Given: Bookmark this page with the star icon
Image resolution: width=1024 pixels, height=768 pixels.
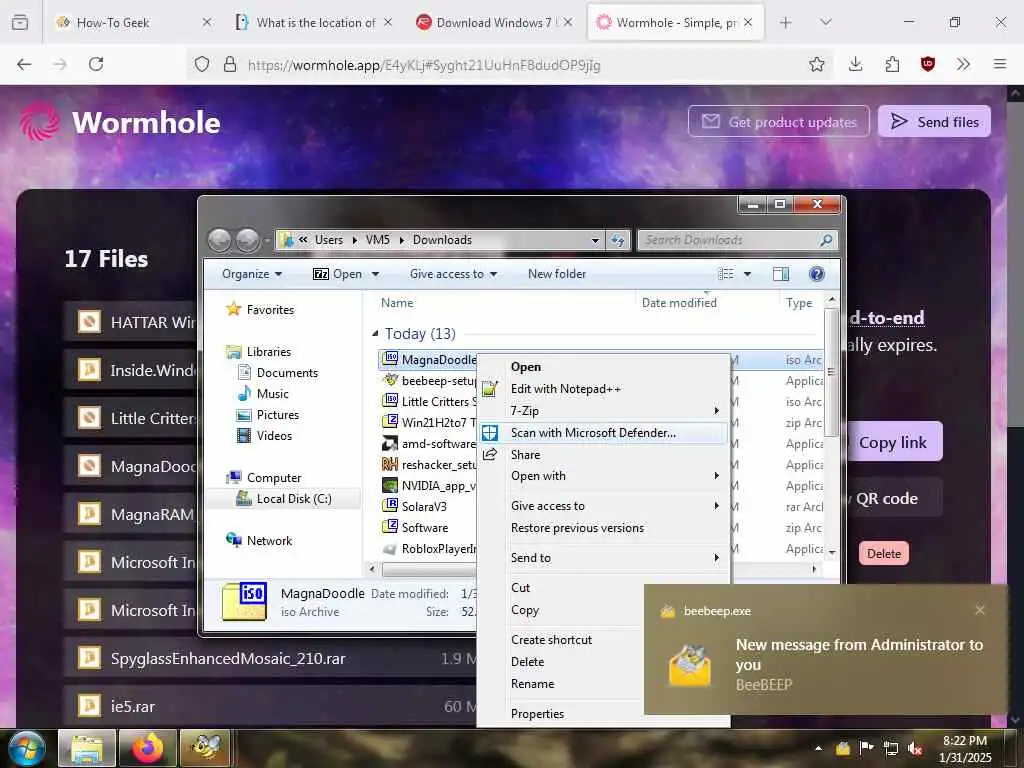Looking at the screenshot, I should [x=816, y=64].
